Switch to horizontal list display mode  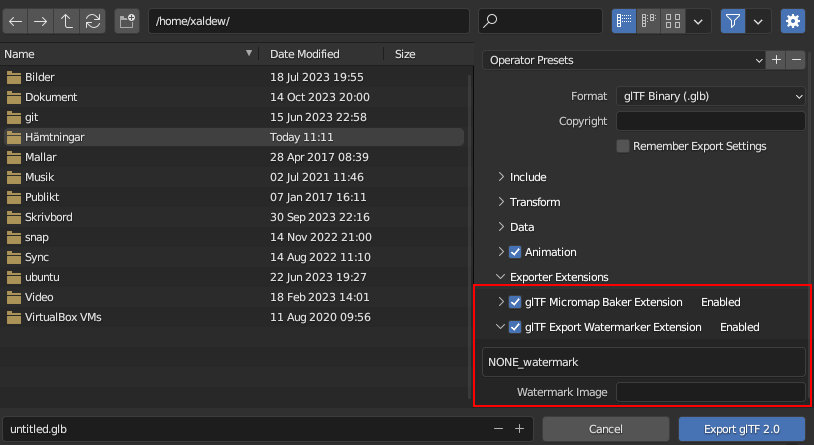[x=648, y=21]
